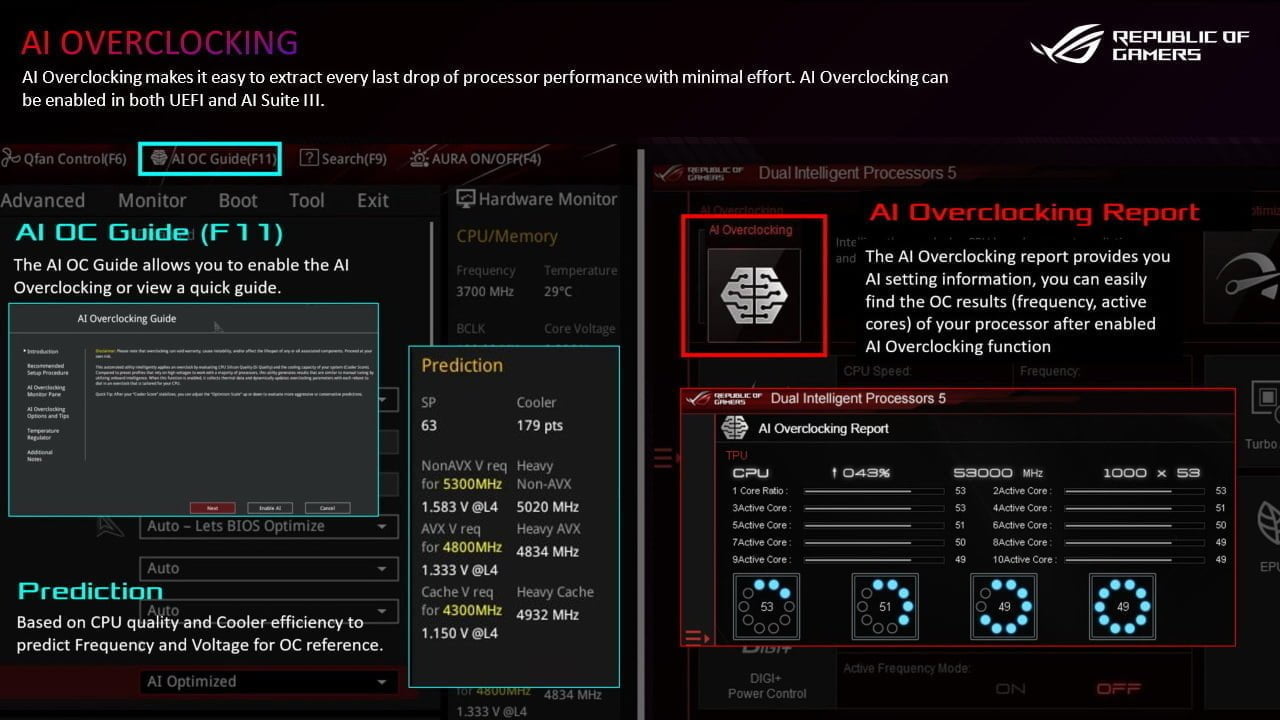This screenshot has height=720, width=1280.
Task: Select Introduction in the AI Overclocking Guide
Action: 41,352
